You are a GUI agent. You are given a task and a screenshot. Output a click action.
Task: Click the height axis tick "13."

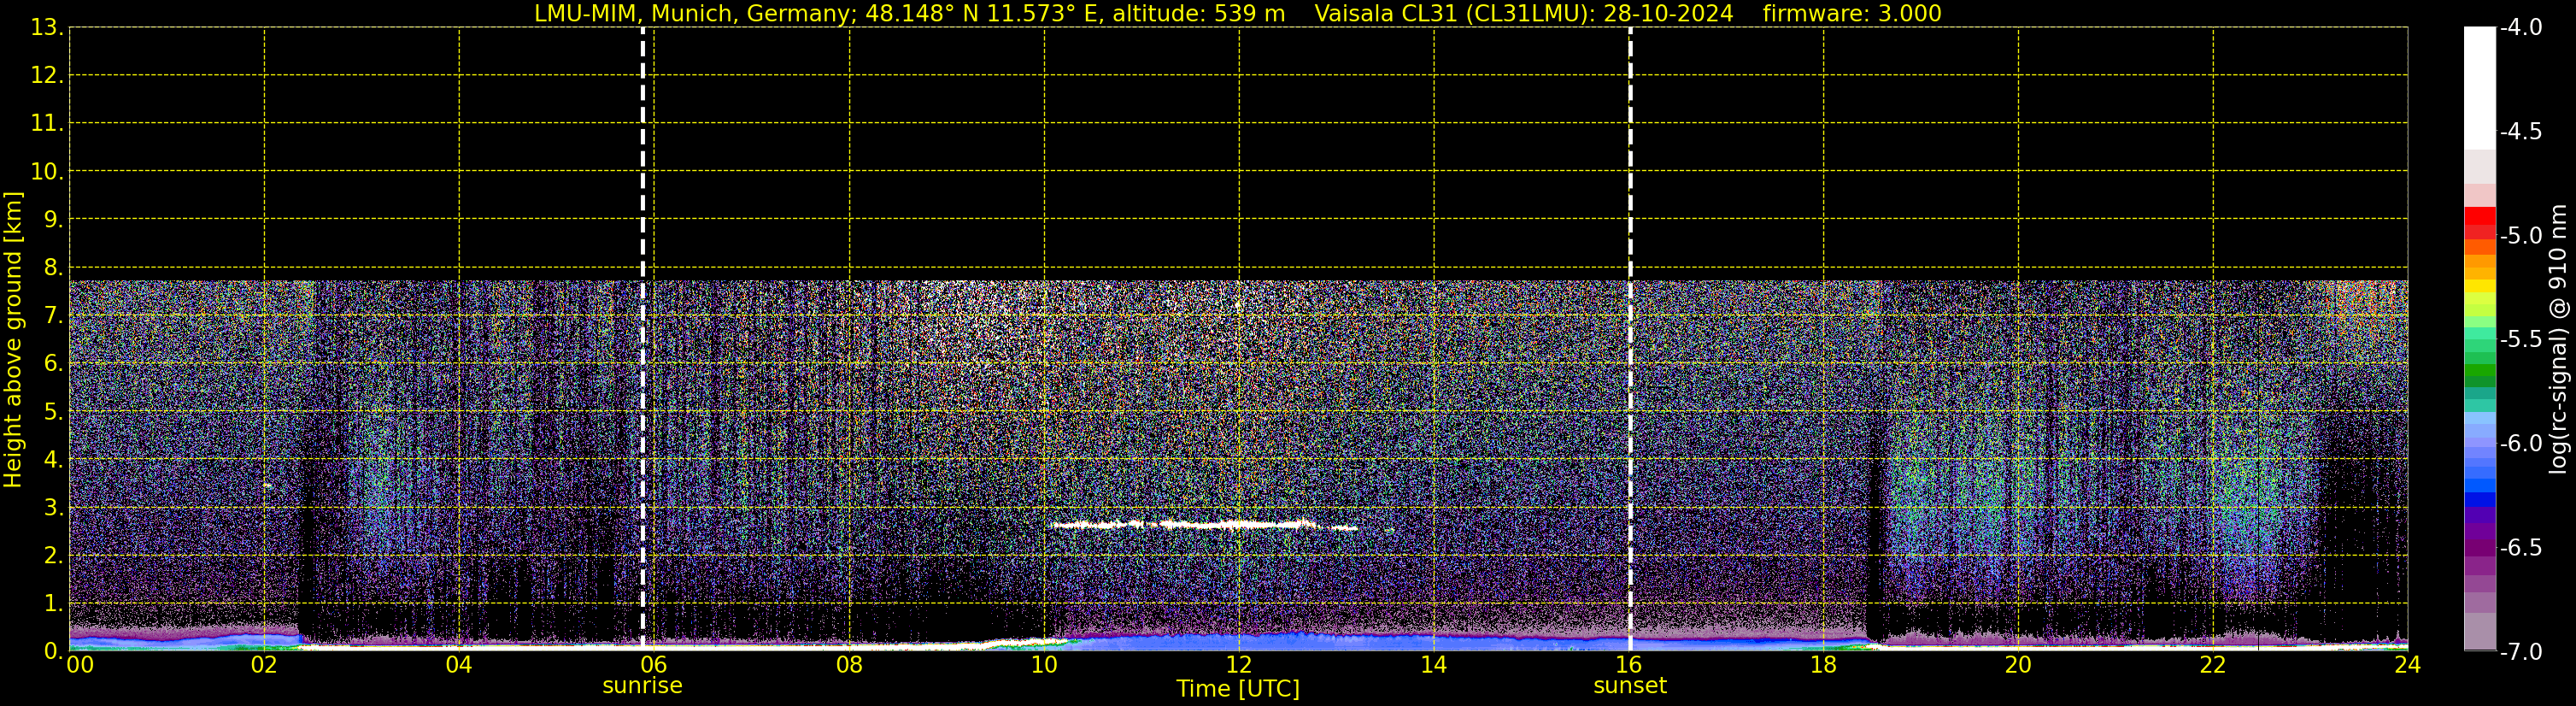tap(47, 28)
